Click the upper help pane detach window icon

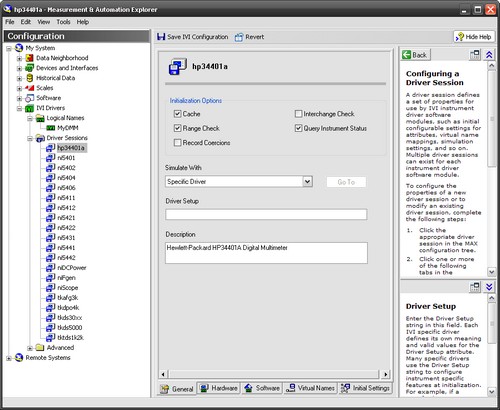[475, 55]
